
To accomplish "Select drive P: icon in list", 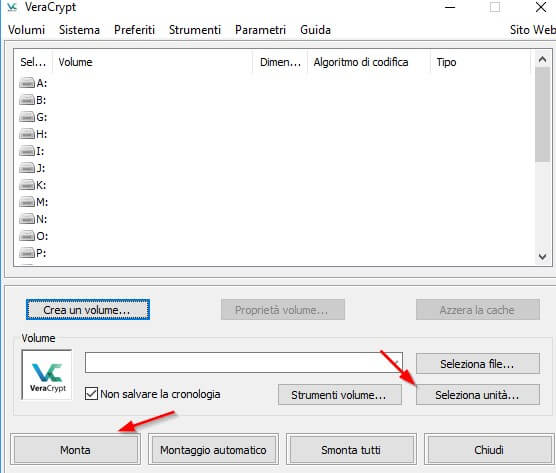I will tap(27, 253).
